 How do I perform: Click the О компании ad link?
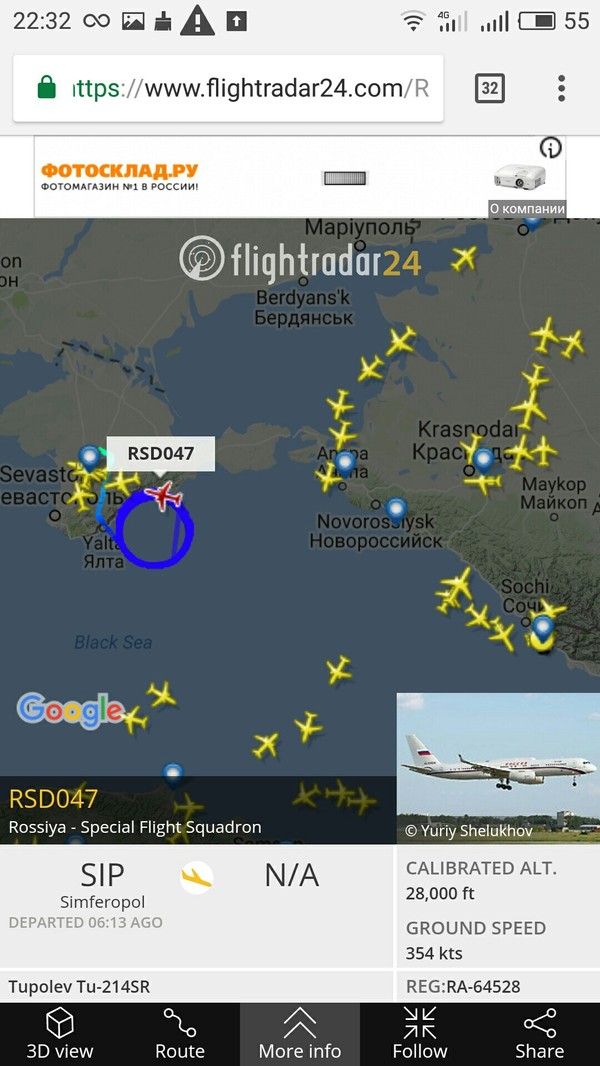[527, 209]
